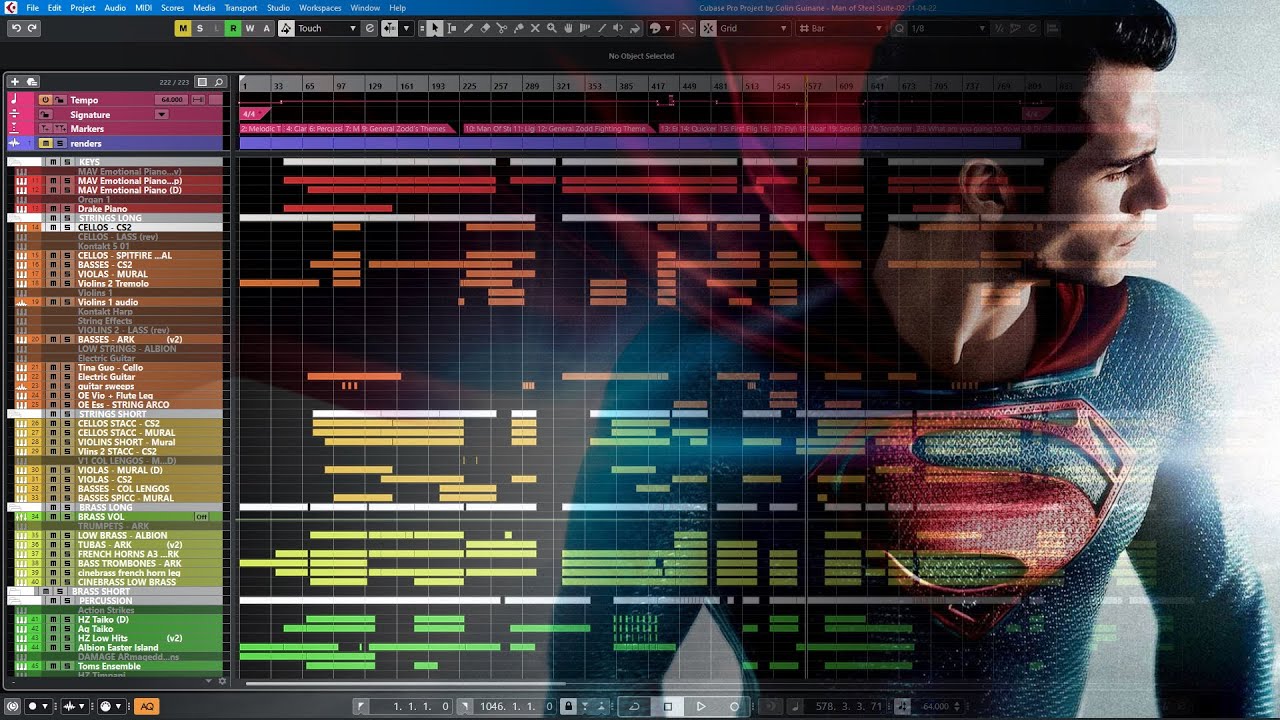Click the Comp hand tool
Image resolution: width=1280 pixels, height=720 pixels.
pyautogui.click(x=568, y=28)
